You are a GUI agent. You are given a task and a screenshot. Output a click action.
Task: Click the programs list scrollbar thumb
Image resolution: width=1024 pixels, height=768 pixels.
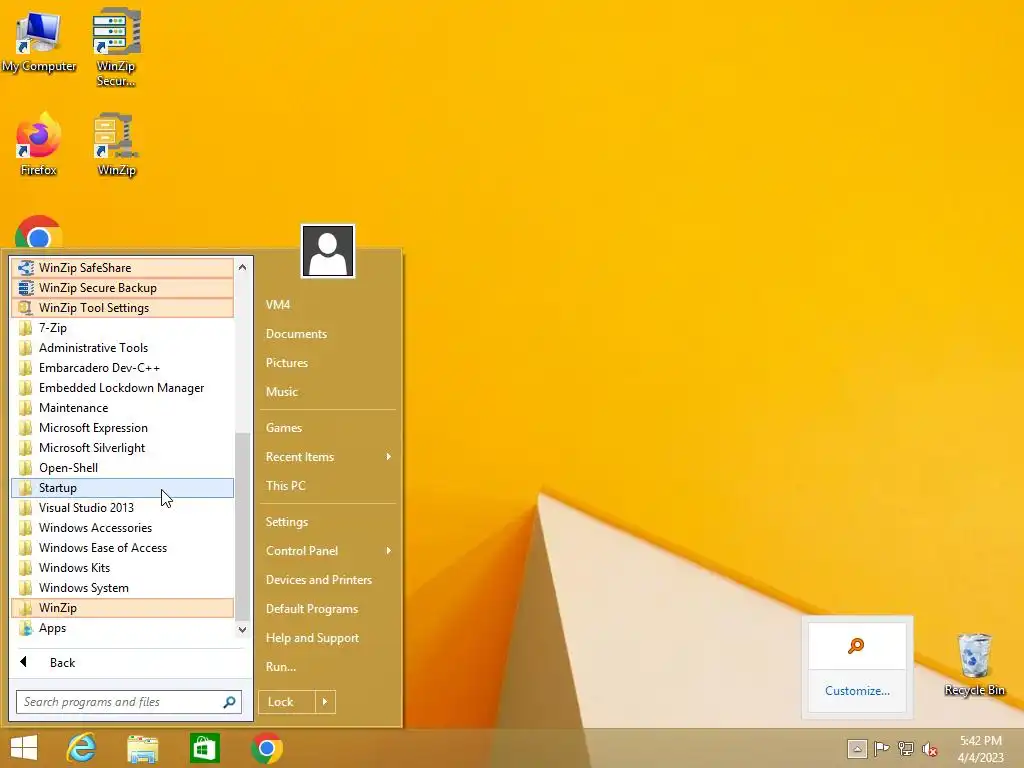[x=242, y=526]
